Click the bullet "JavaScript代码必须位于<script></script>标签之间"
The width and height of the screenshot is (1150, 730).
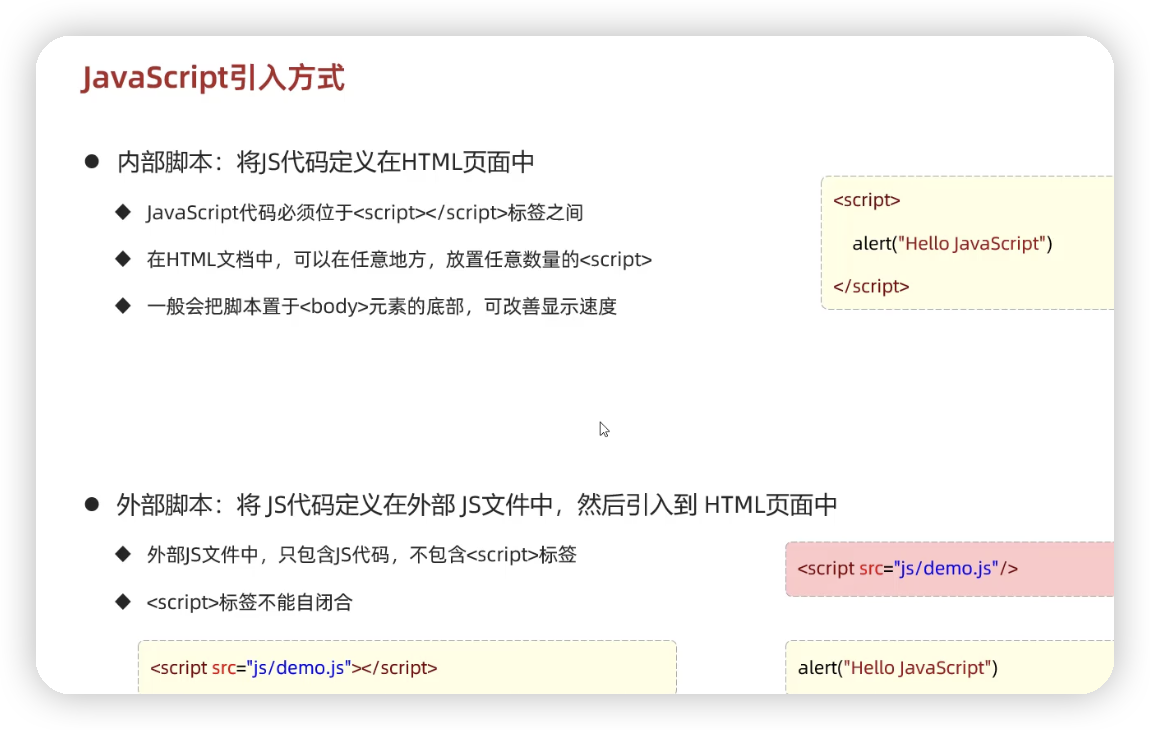click(365, 213)
